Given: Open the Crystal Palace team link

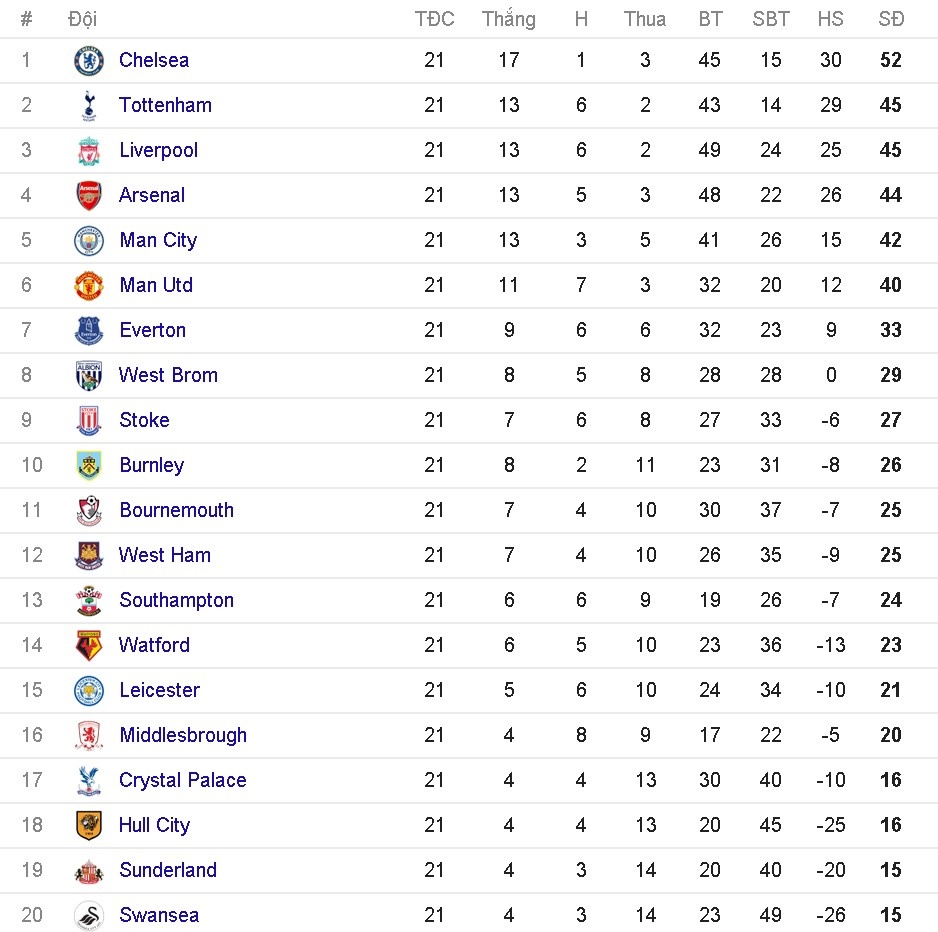Looking at the screenshot, I should click(182, 780).
